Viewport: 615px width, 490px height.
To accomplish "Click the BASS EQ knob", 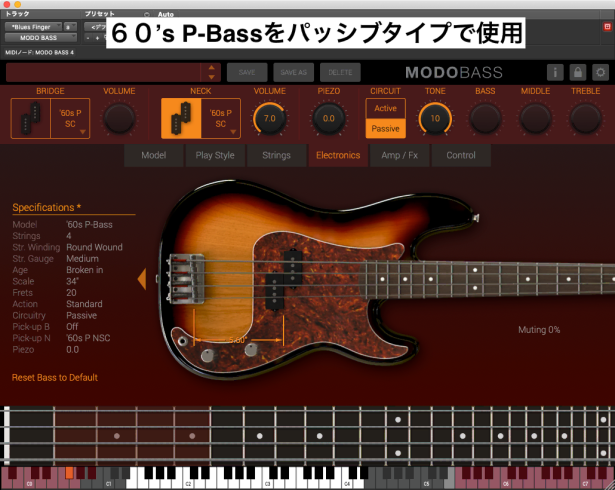I will coord(485,118).
